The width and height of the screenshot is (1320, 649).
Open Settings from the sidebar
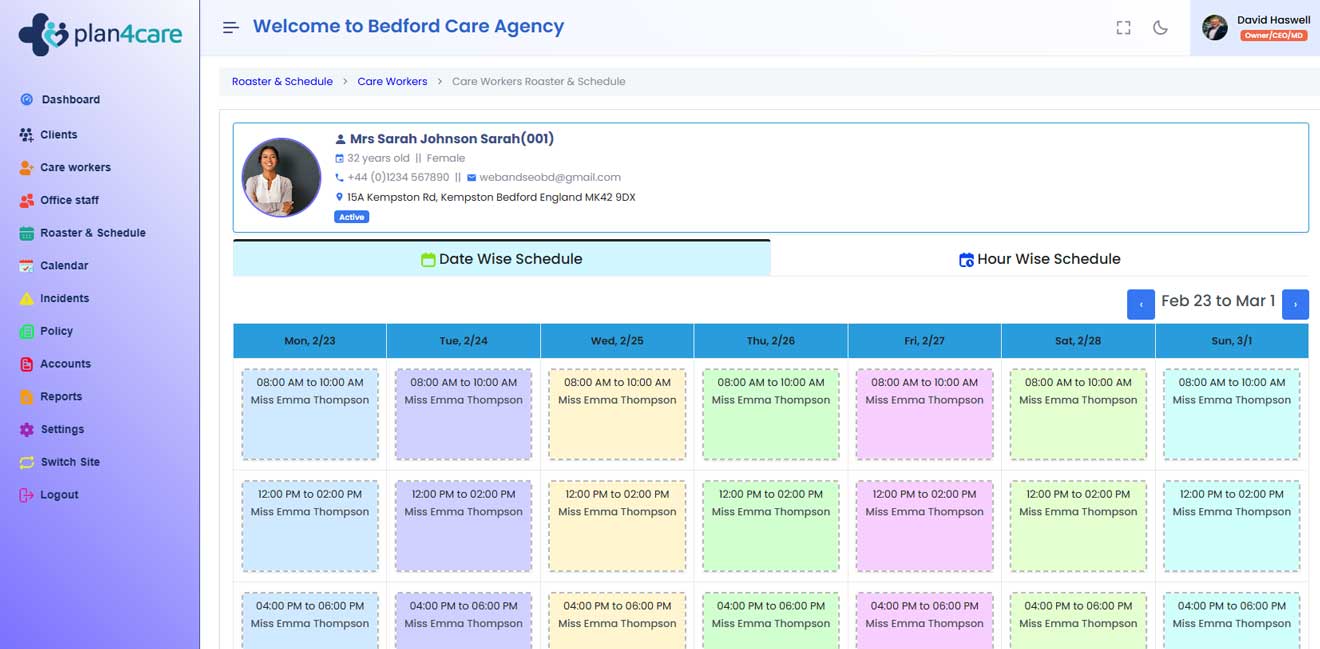pos(62,430)
